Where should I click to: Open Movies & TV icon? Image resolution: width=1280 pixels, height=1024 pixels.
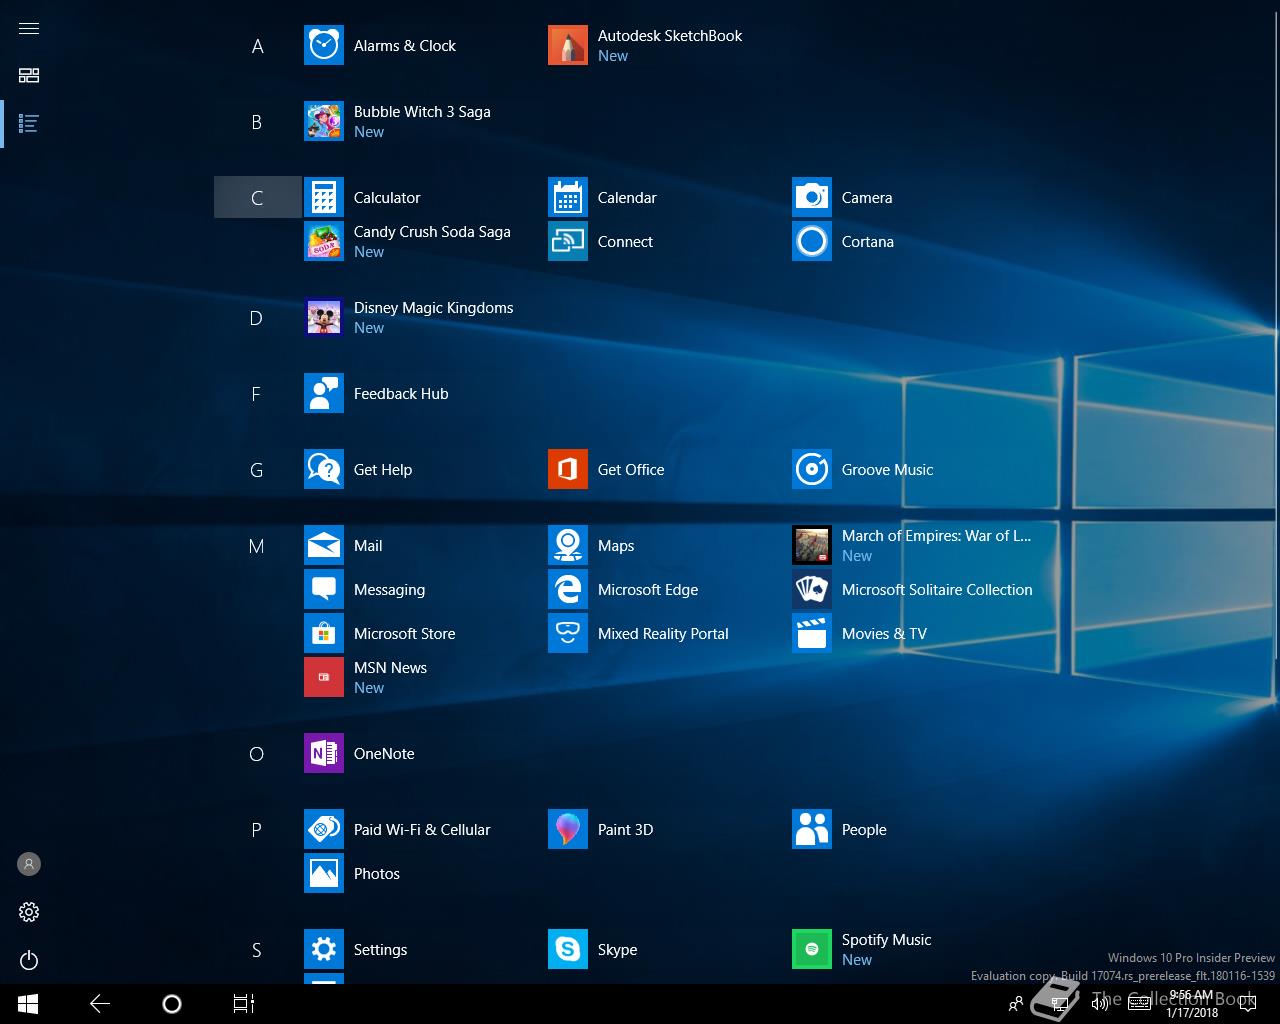(x=812, y=634)
